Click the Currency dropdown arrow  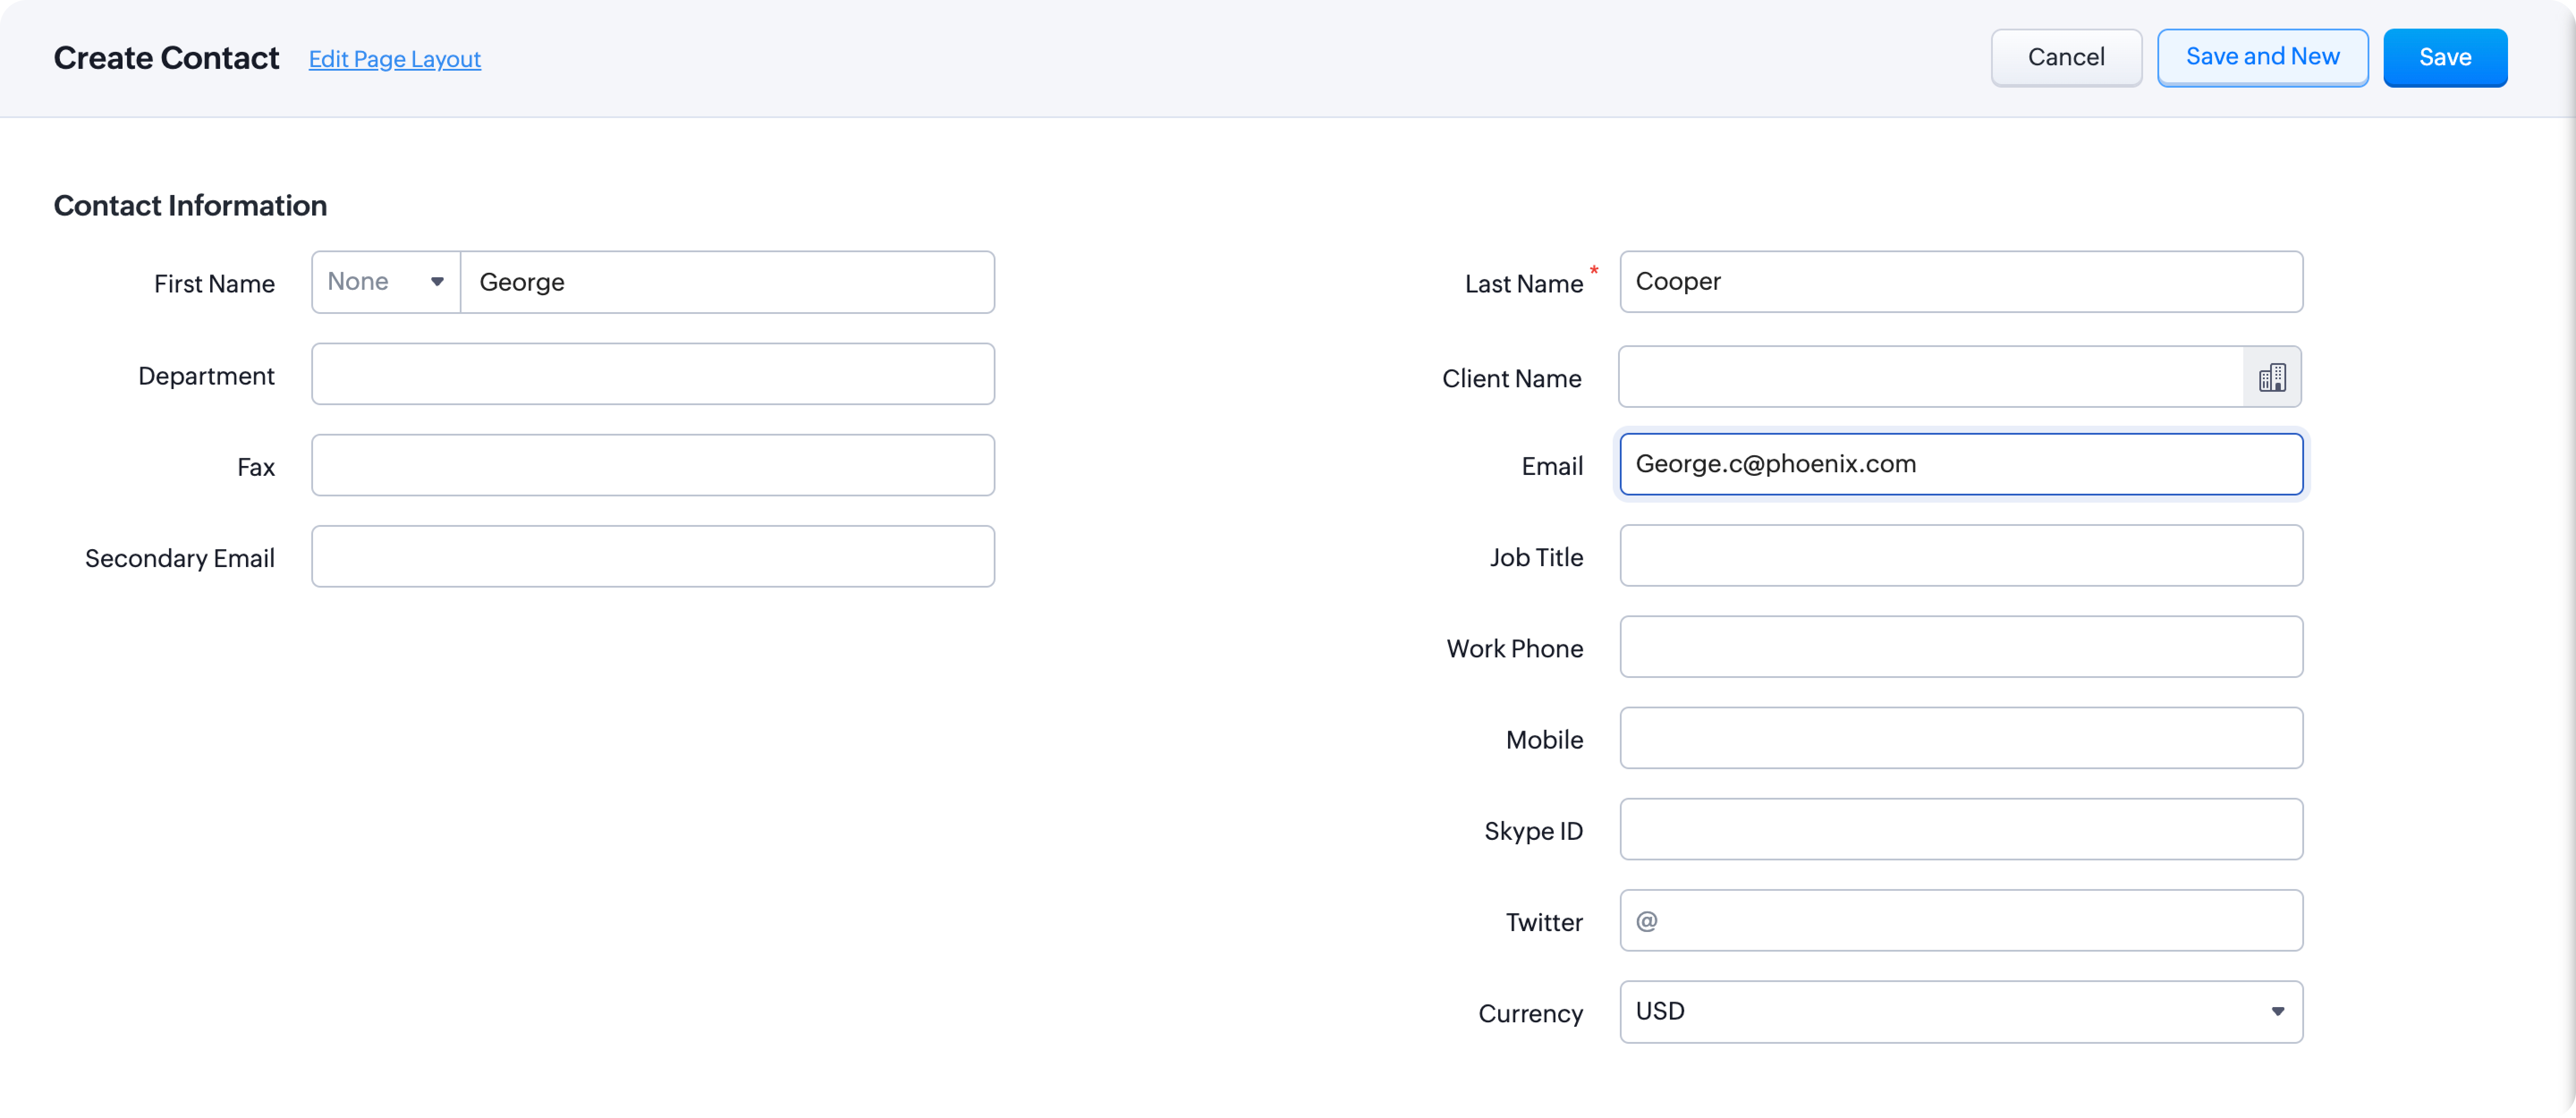coord(2277,1011)
